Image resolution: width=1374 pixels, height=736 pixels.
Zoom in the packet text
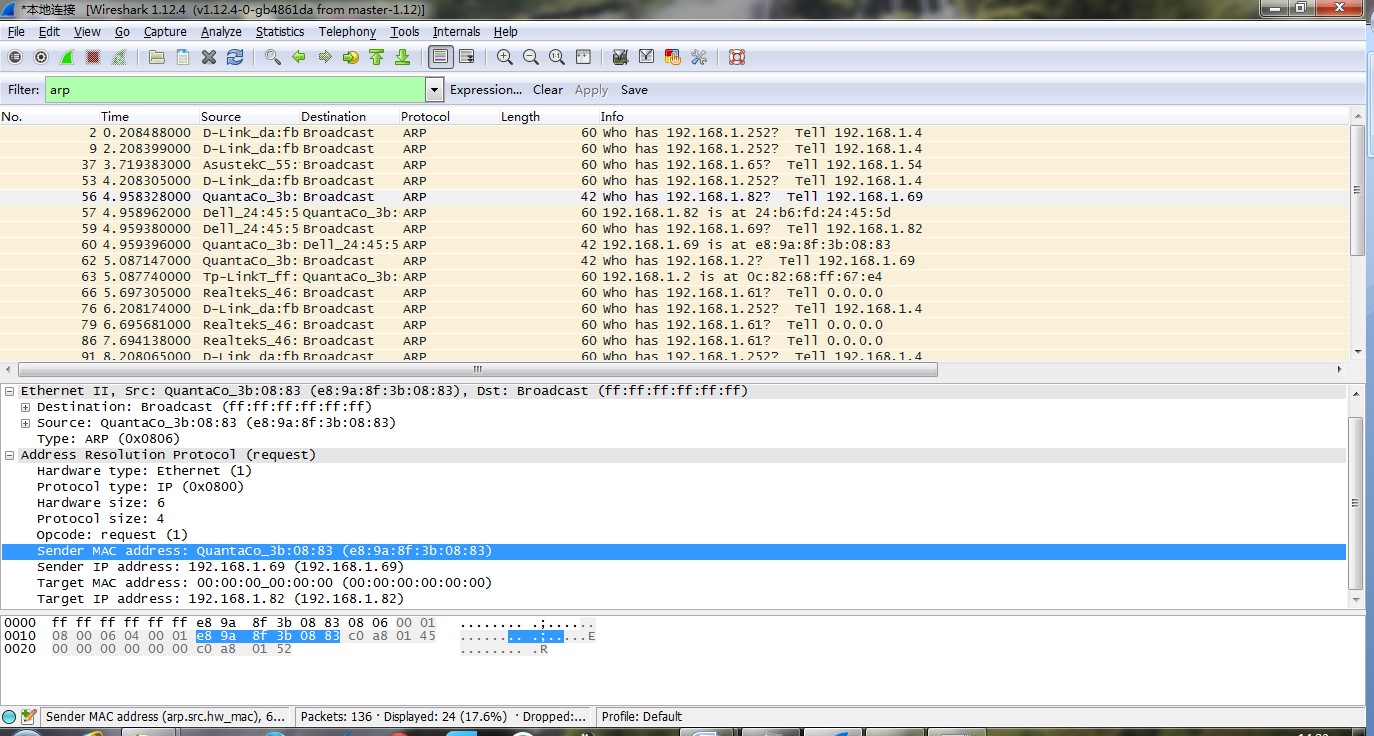pos(505,57)
